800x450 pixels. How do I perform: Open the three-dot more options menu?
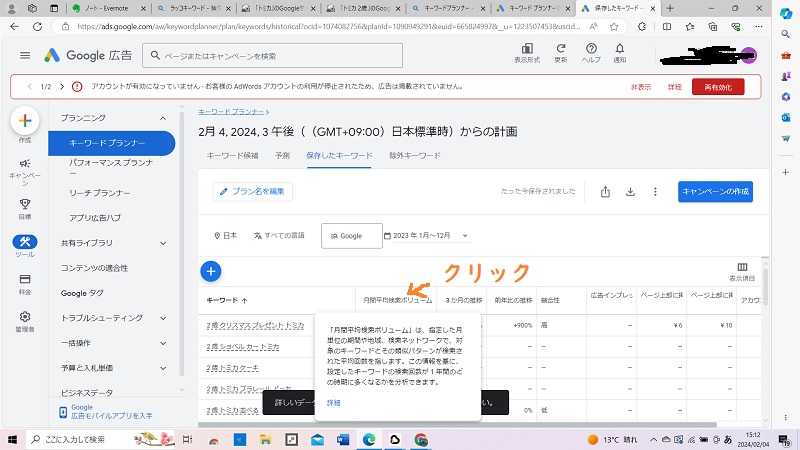pyautogui.click(x=655, y=192)
